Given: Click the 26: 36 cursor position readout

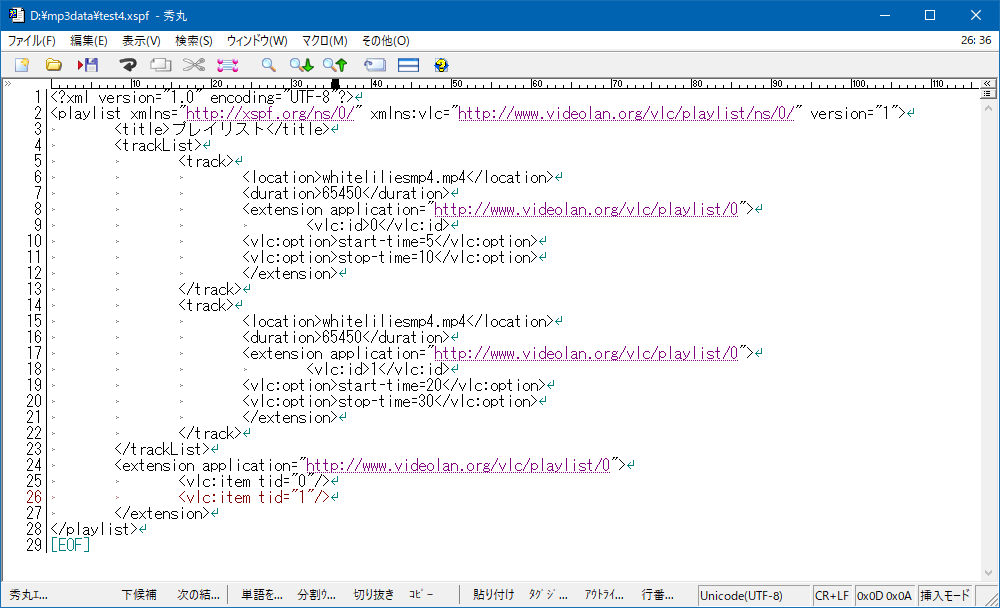Looking at the screenshot, I should pos(976,40).
